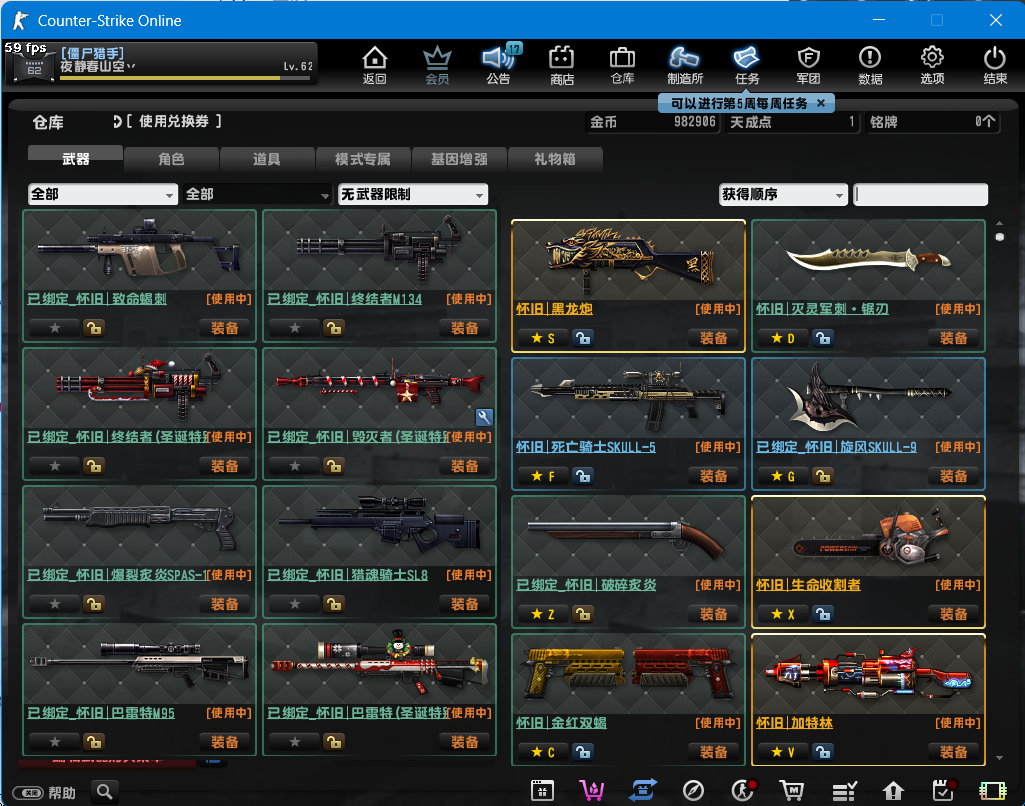Open the pink shopping cart icon

point(592,790)
